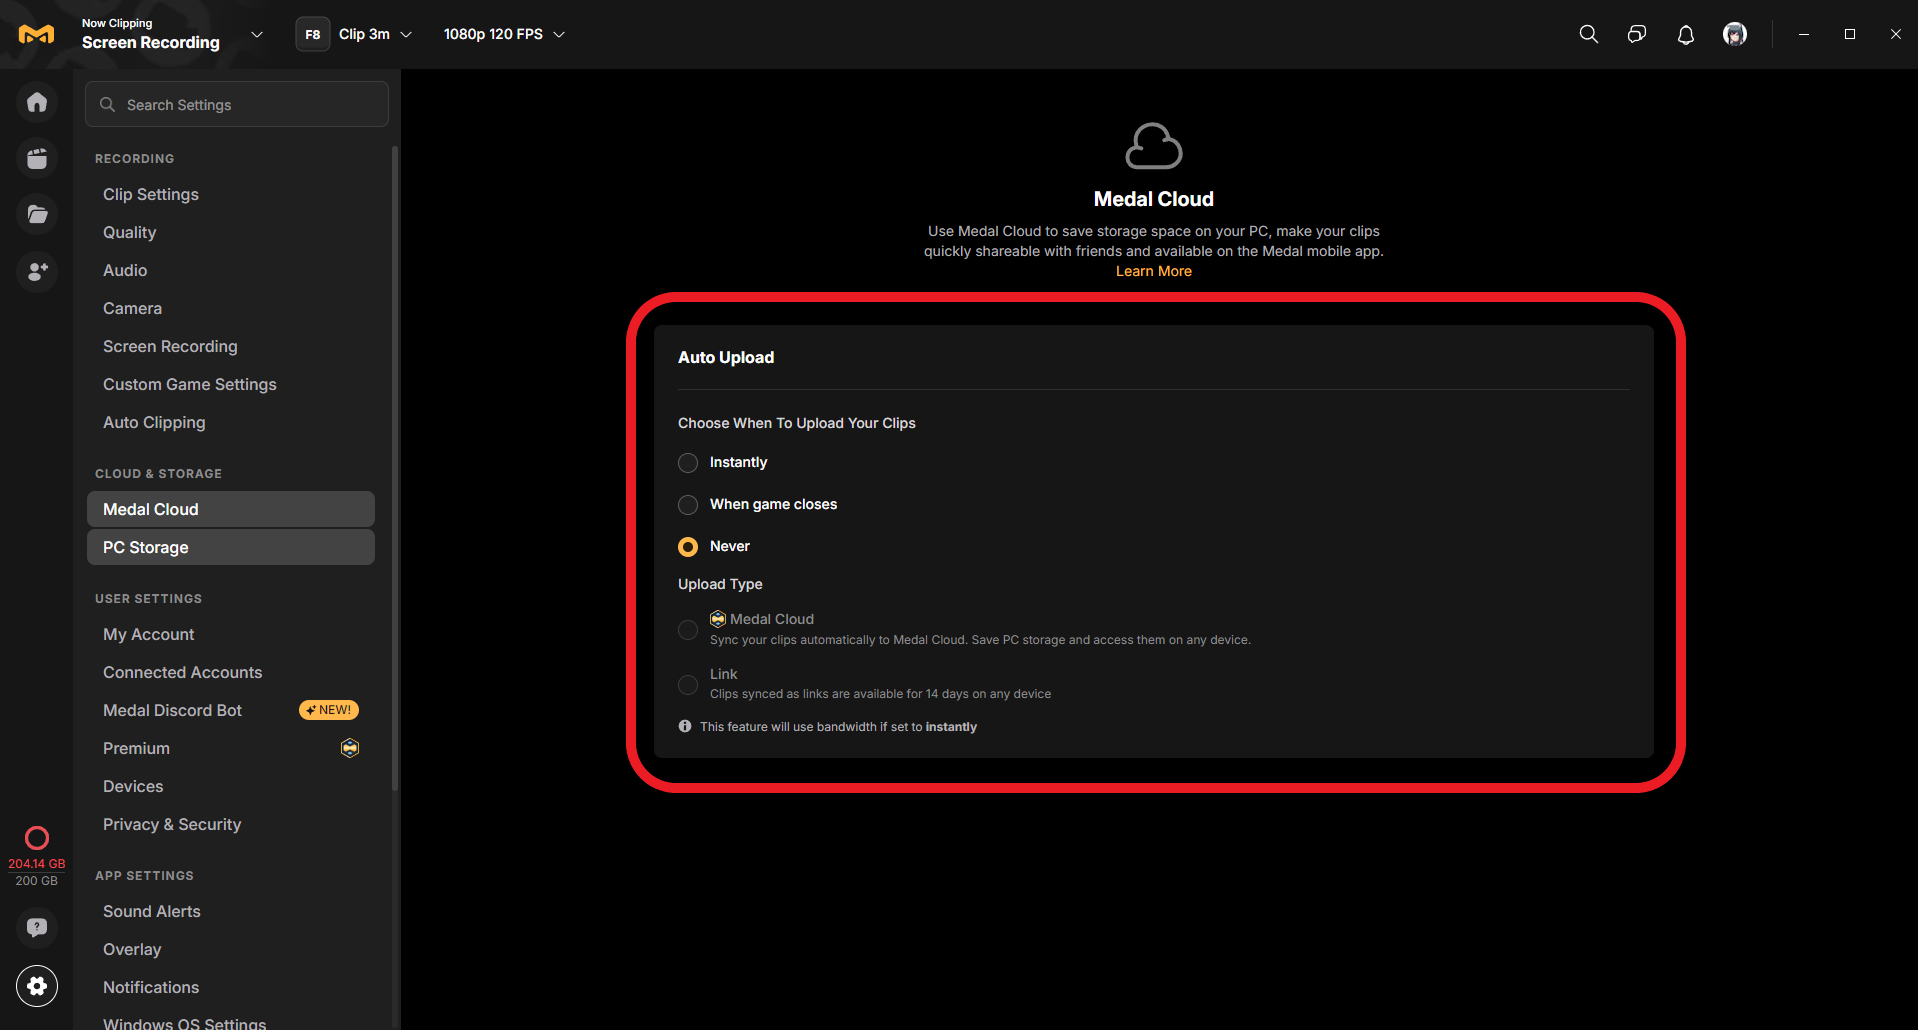
Task: Open My Account settings
Action: [x=231, y=635]
